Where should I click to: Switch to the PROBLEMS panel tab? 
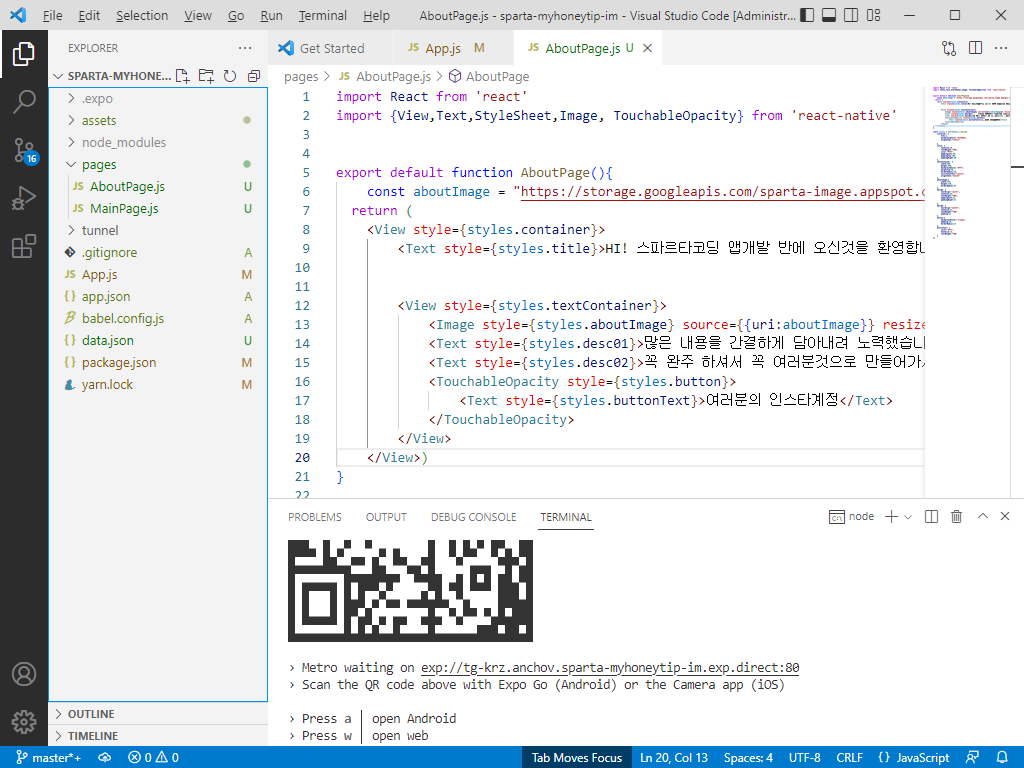pyautogui.click(x=315, y=517)
